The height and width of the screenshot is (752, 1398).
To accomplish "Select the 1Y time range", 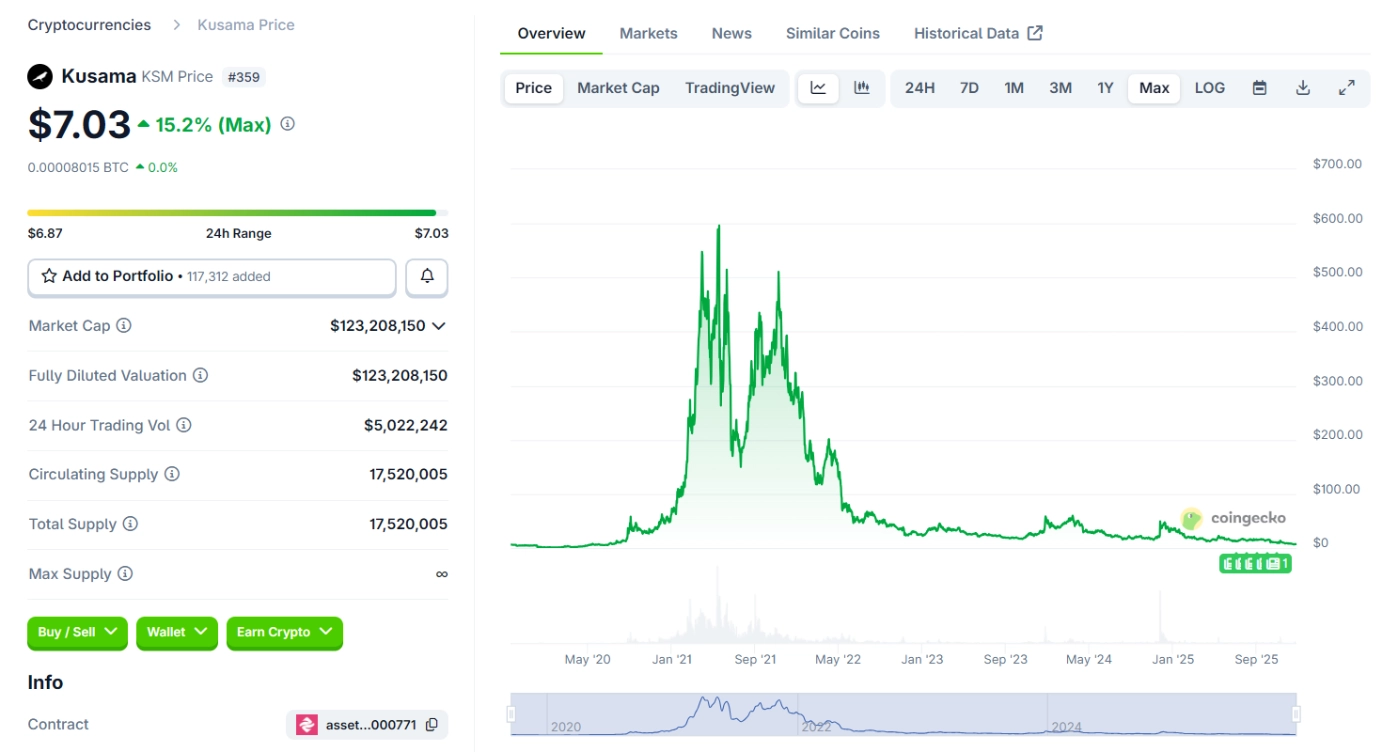I will [1105, 88].
